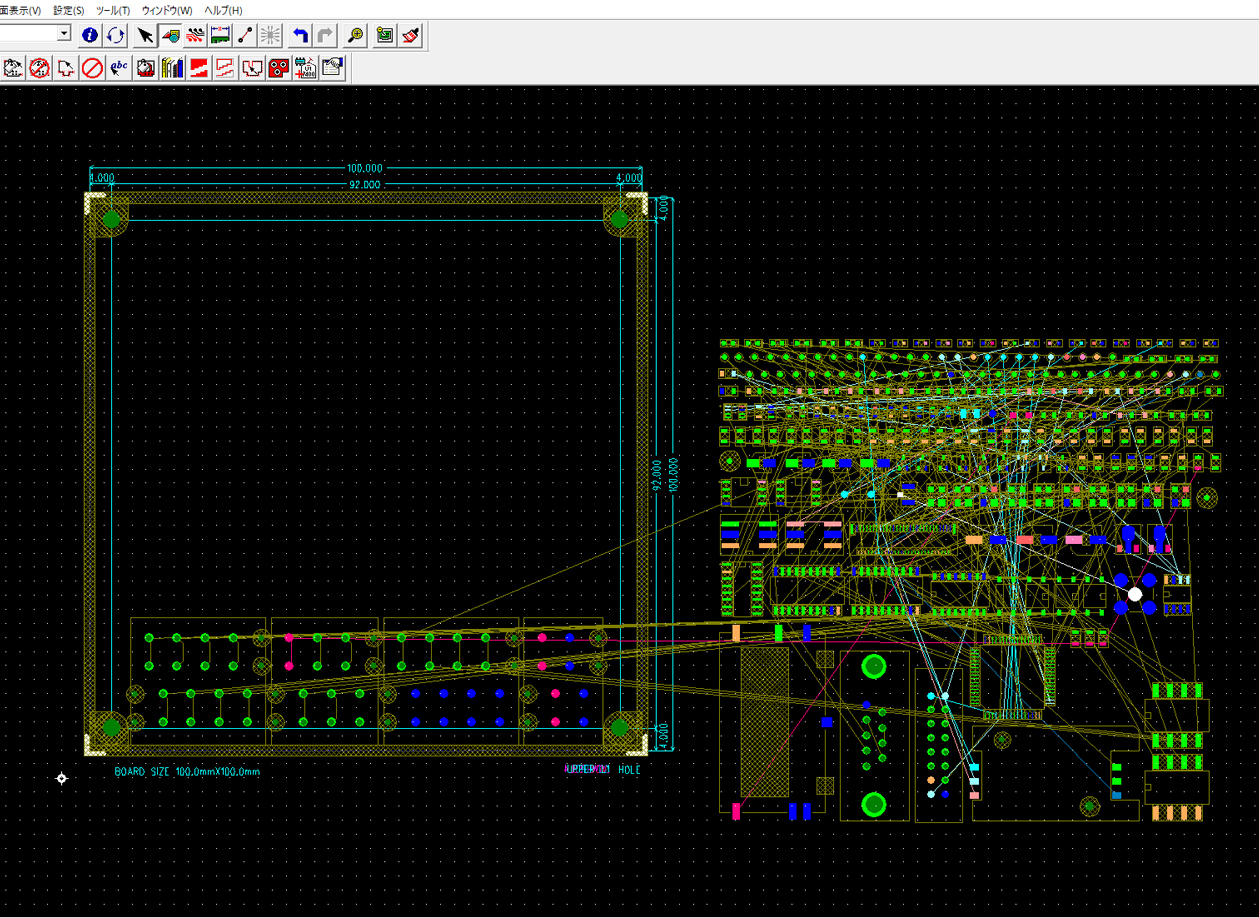This screenshot has width=1259, height=918.
Task: Click the origin crosshair marker on canvas
Action: tap(61, 778)
